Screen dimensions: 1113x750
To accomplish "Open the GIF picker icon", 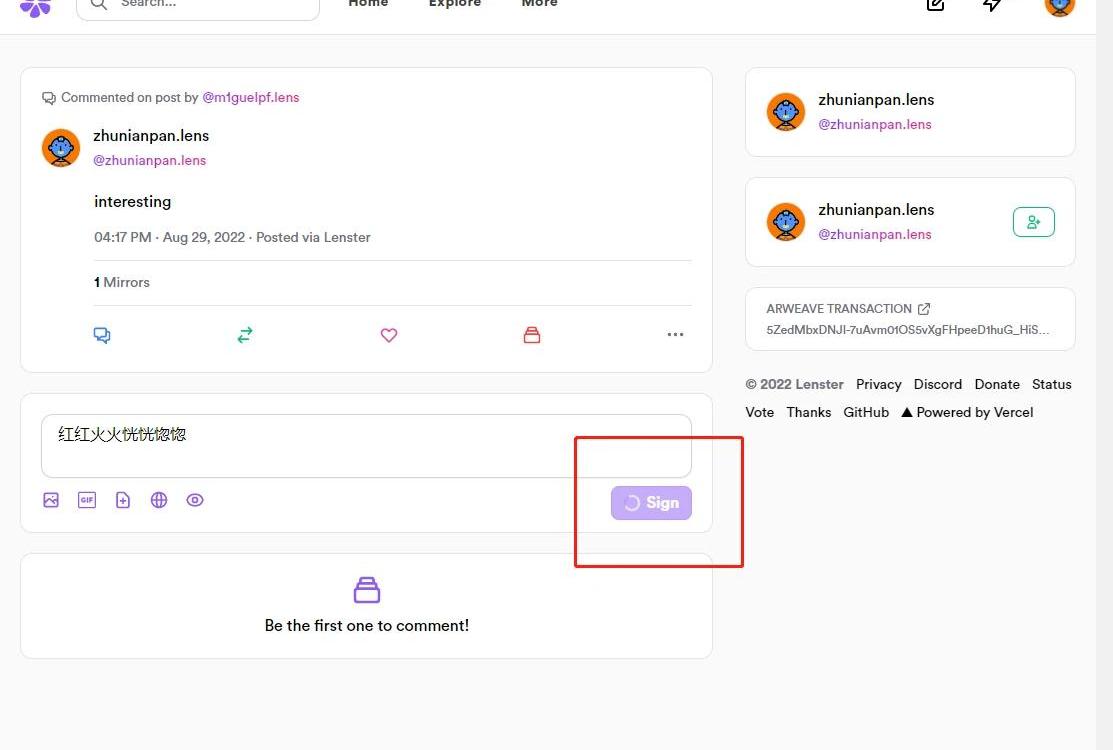I will click(x=87, y=500).
